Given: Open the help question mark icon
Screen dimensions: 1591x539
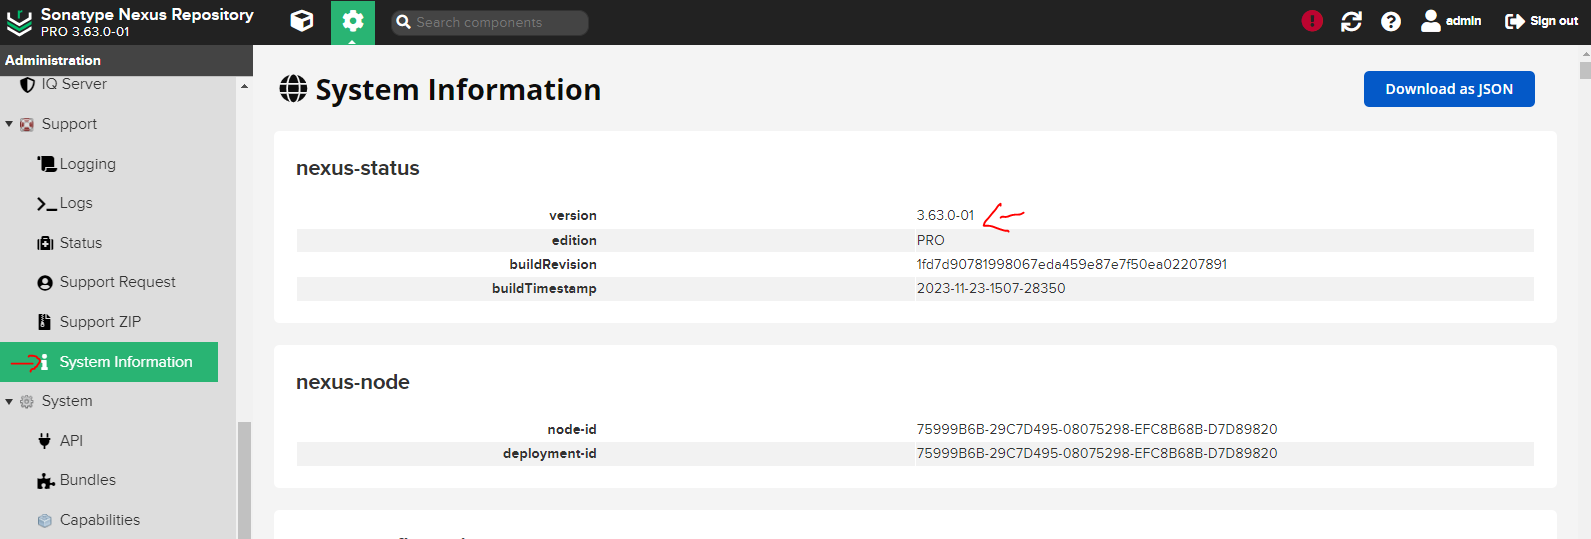Looking at the screenshot, I should click(1390, 21).
